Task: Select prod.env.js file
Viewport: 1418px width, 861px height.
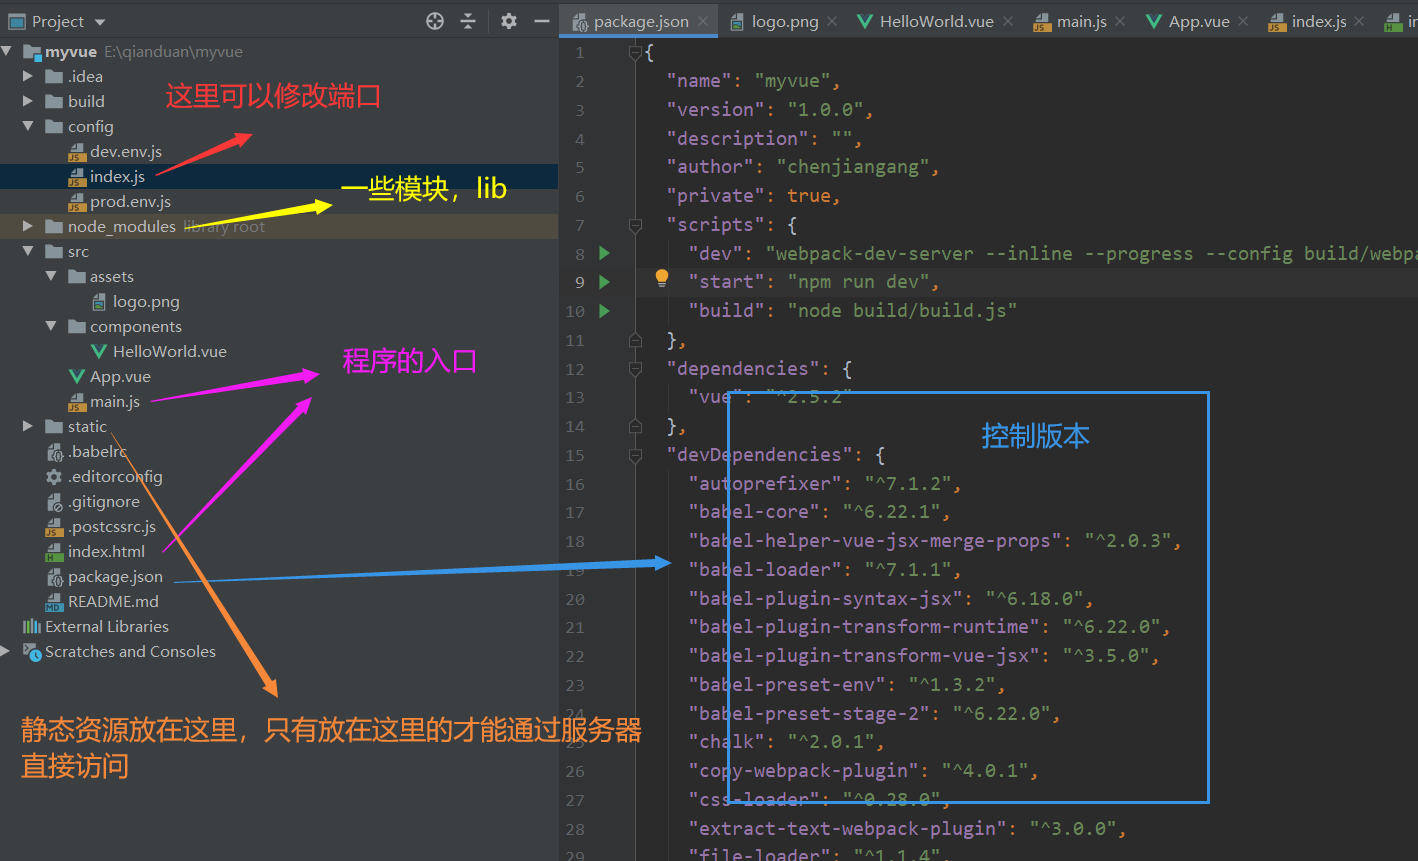Action: click(x=130, y=202)
